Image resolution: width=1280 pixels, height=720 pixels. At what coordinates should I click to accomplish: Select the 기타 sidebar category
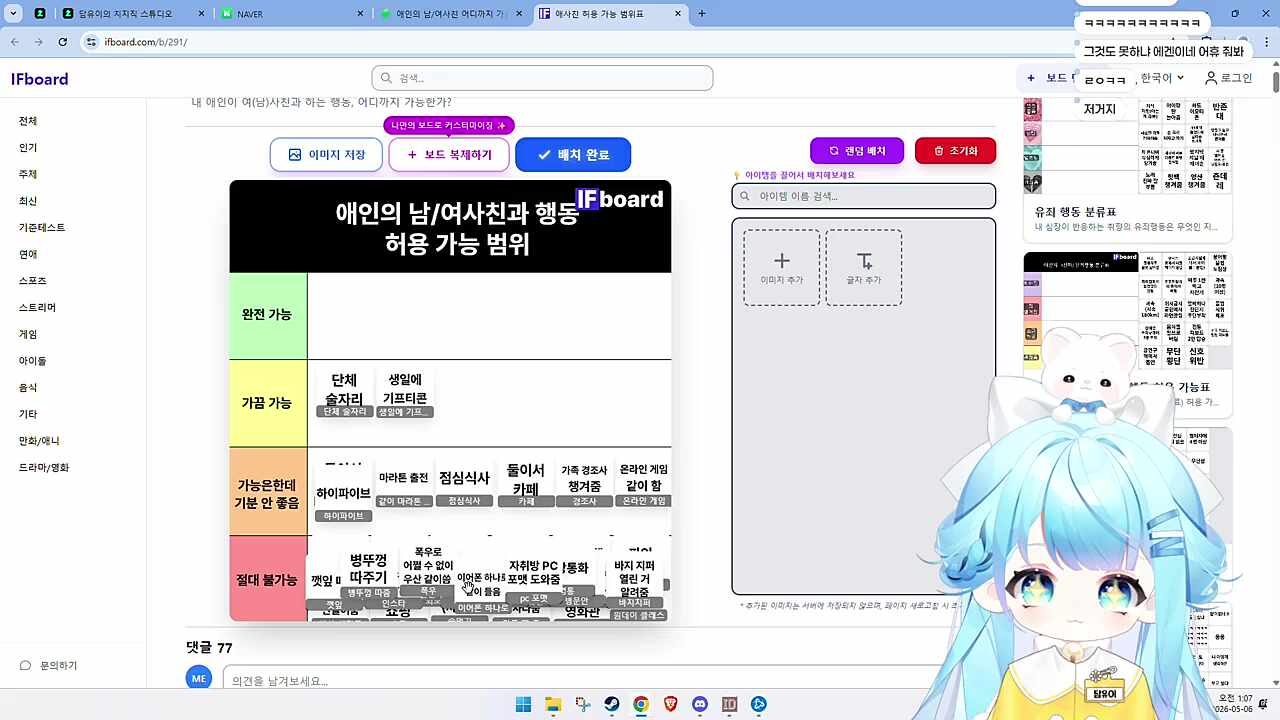28,414
